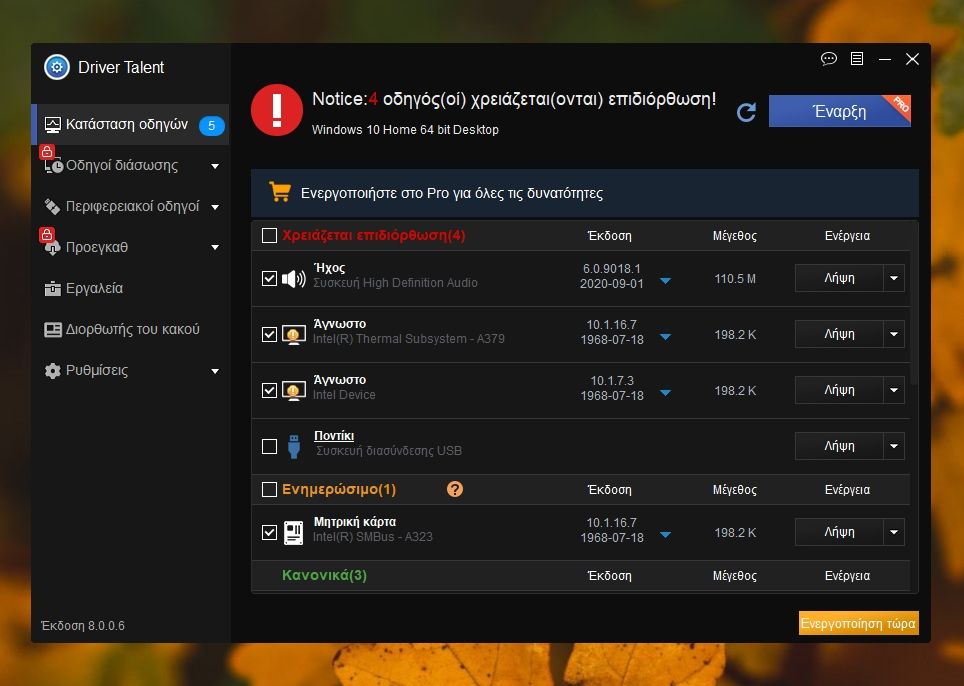Expand the Ρυθμίσεις sidebar menu arrow
964x686 pixels.
tap(215, 371)
